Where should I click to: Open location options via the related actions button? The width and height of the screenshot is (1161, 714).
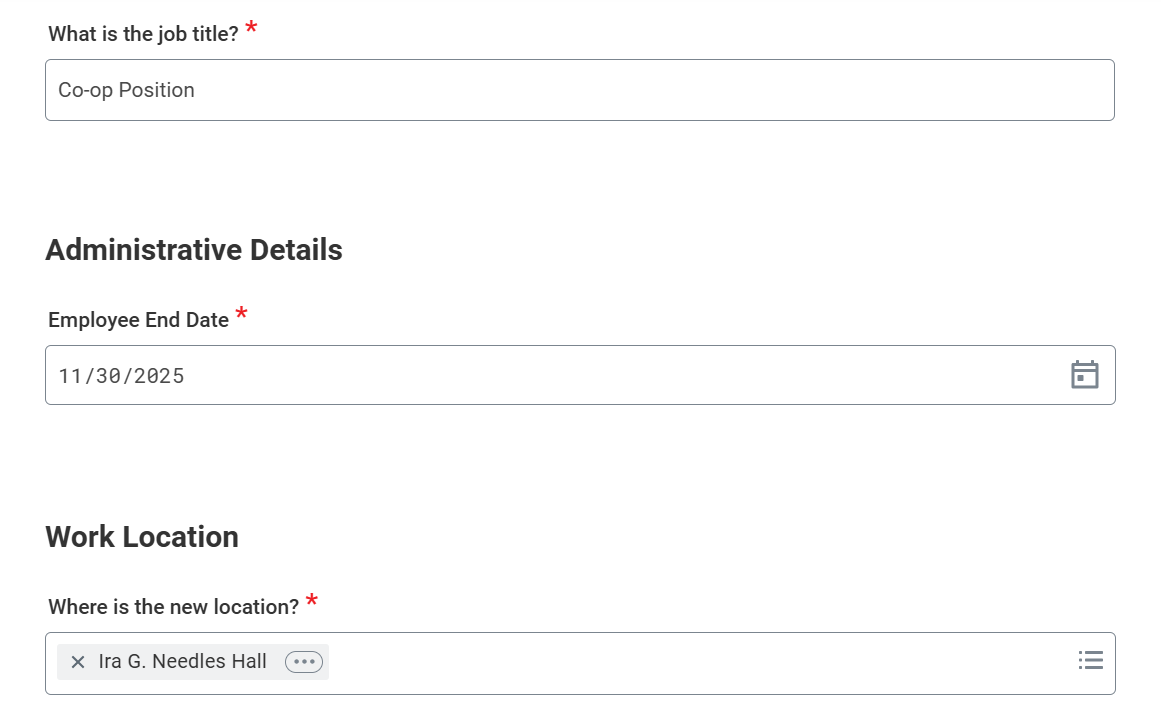[x=304, y=661]
